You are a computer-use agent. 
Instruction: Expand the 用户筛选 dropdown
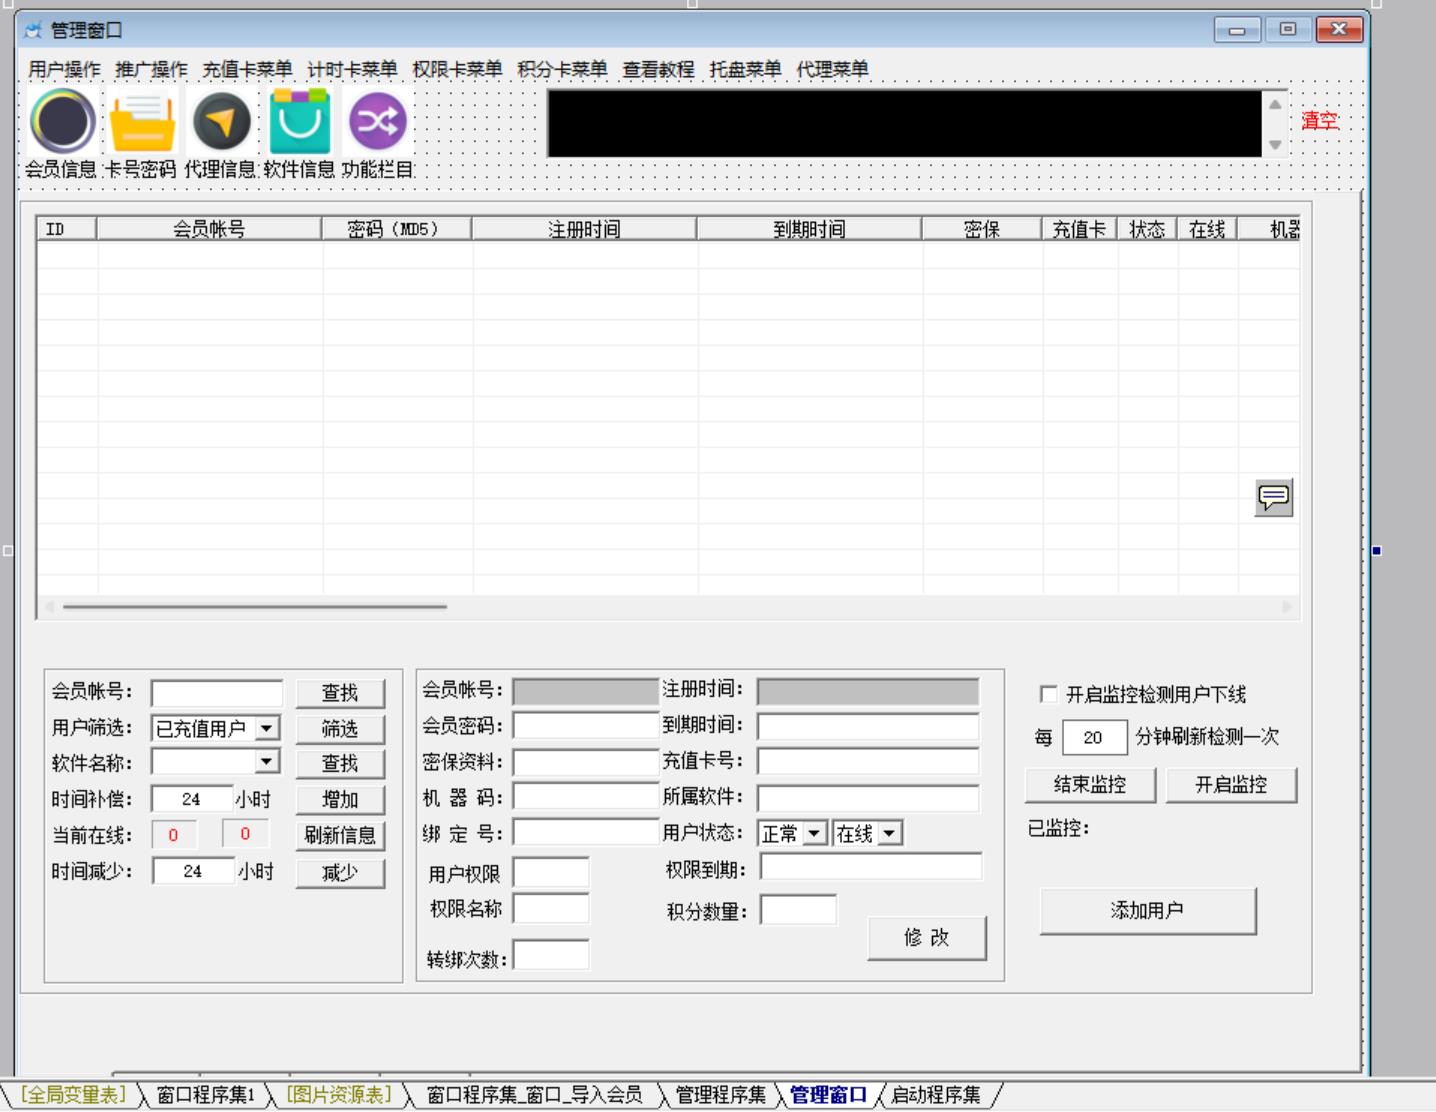[x=267, y=728]
